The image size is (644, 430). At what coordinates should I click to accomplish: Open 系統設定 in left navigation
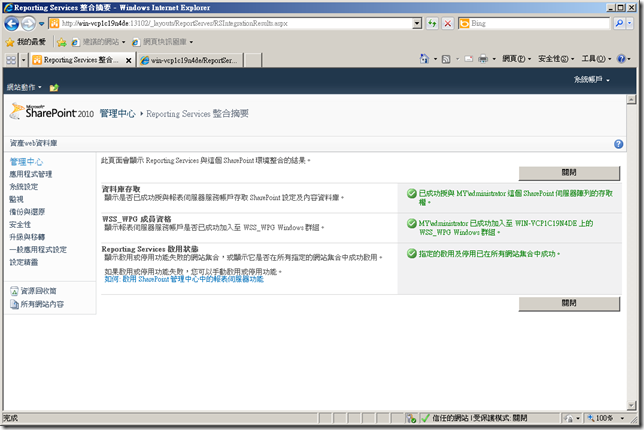coord(23,186)
